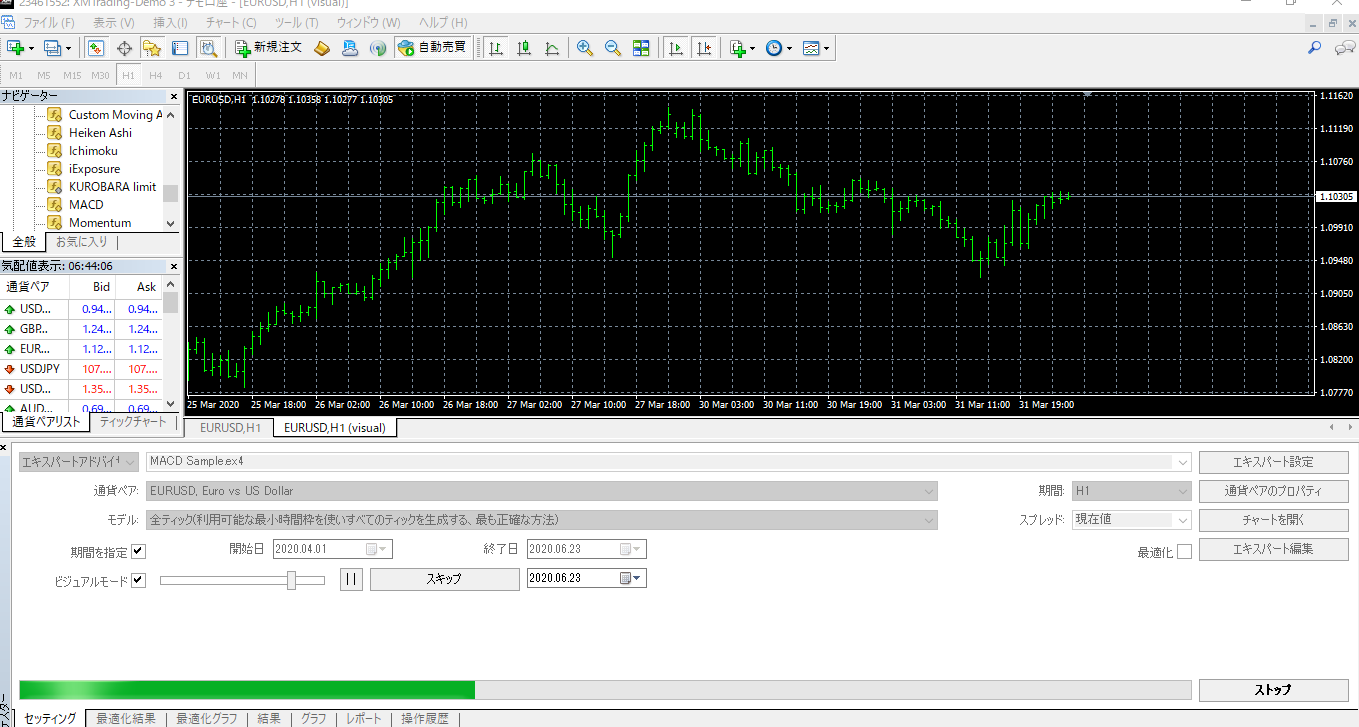Click the Indicators list toolbar icon
This screenshot has height=727, width=1359.
[738, 47]
